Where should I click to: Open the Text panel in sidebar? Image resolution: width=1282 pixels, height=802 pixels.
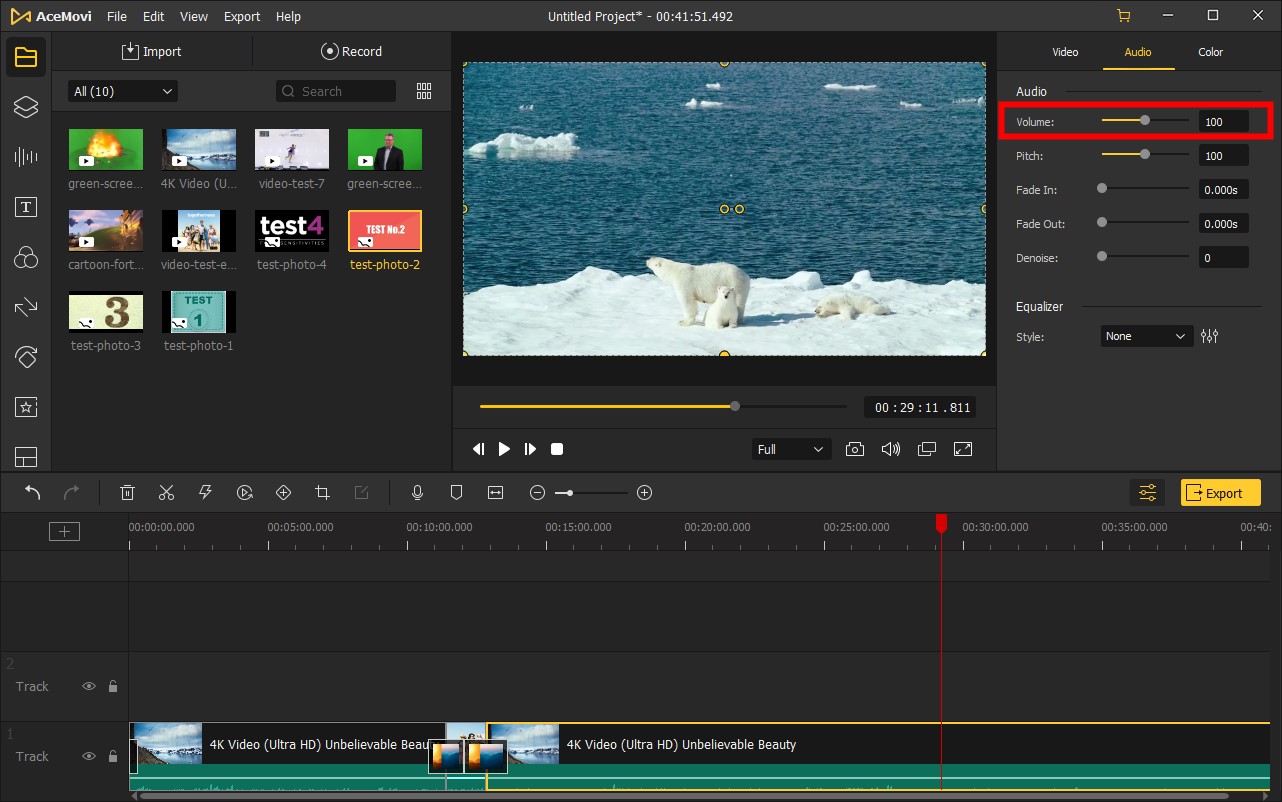coord(25,207)
